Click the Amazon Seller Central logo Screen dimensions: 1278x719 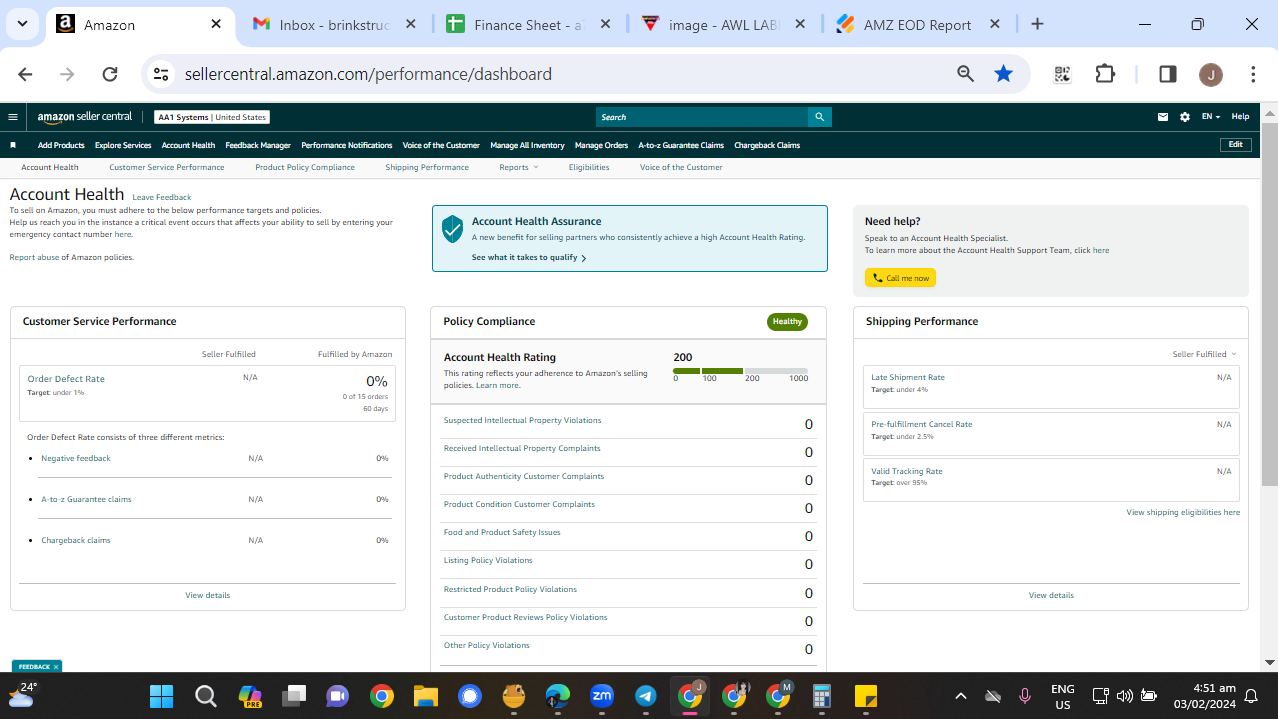[x=85, y=117]
